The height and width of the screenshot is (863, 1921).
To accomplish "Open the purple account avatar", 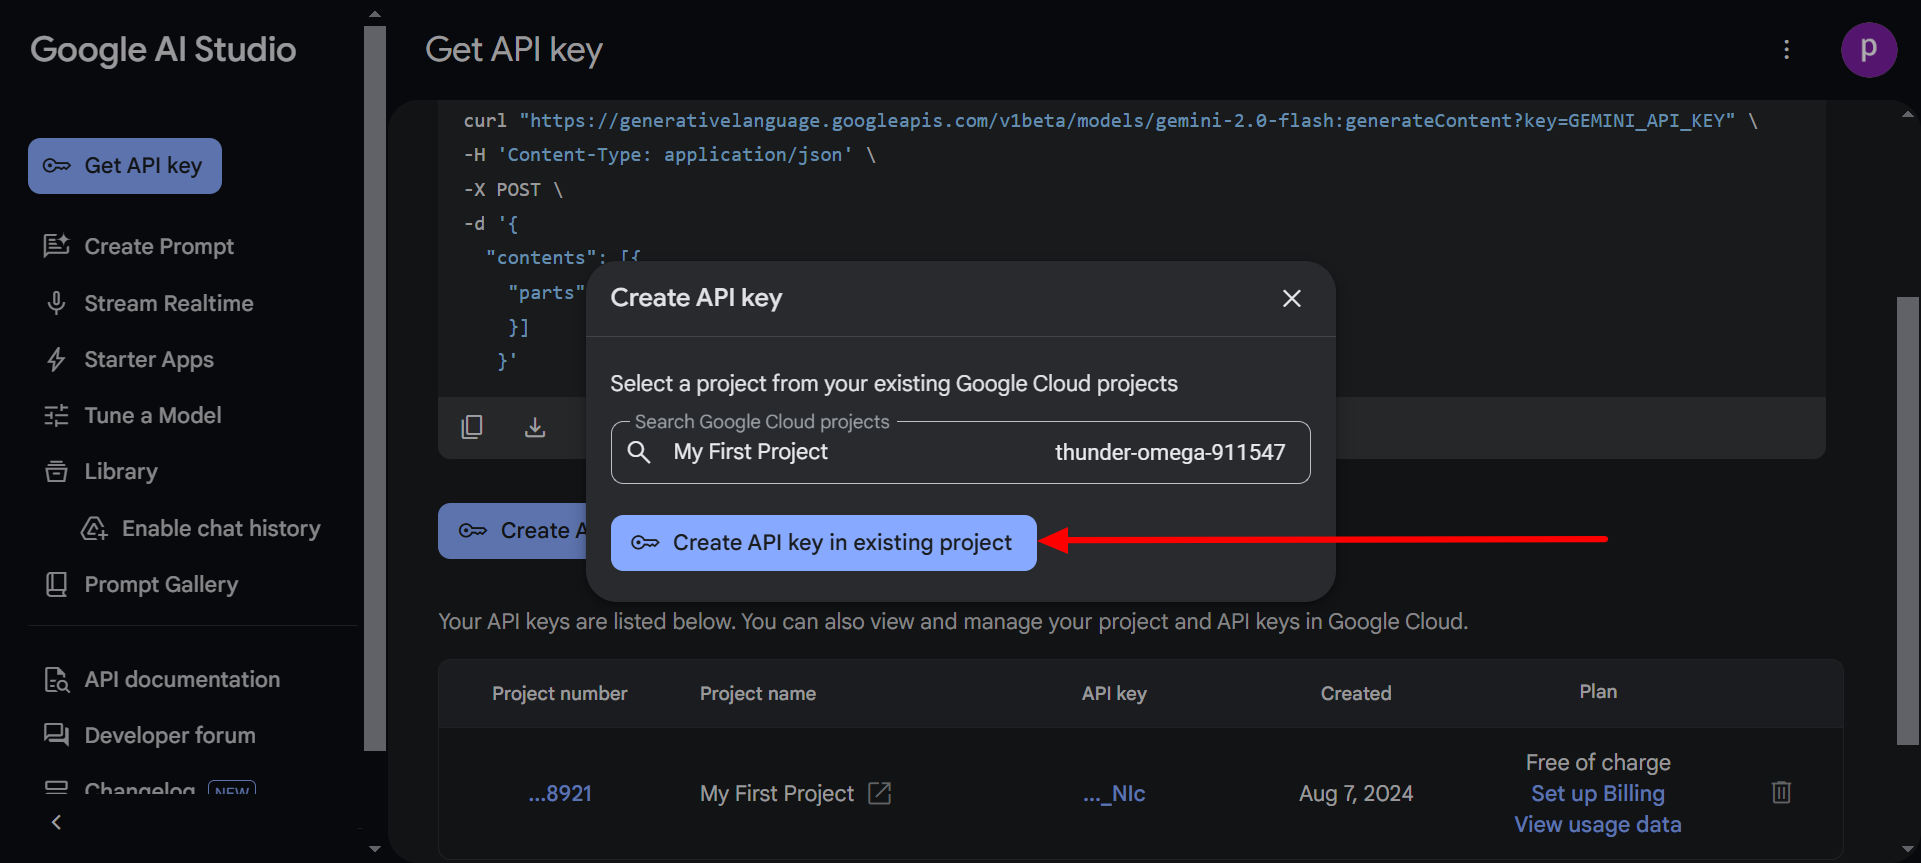I will [1869, 49].
